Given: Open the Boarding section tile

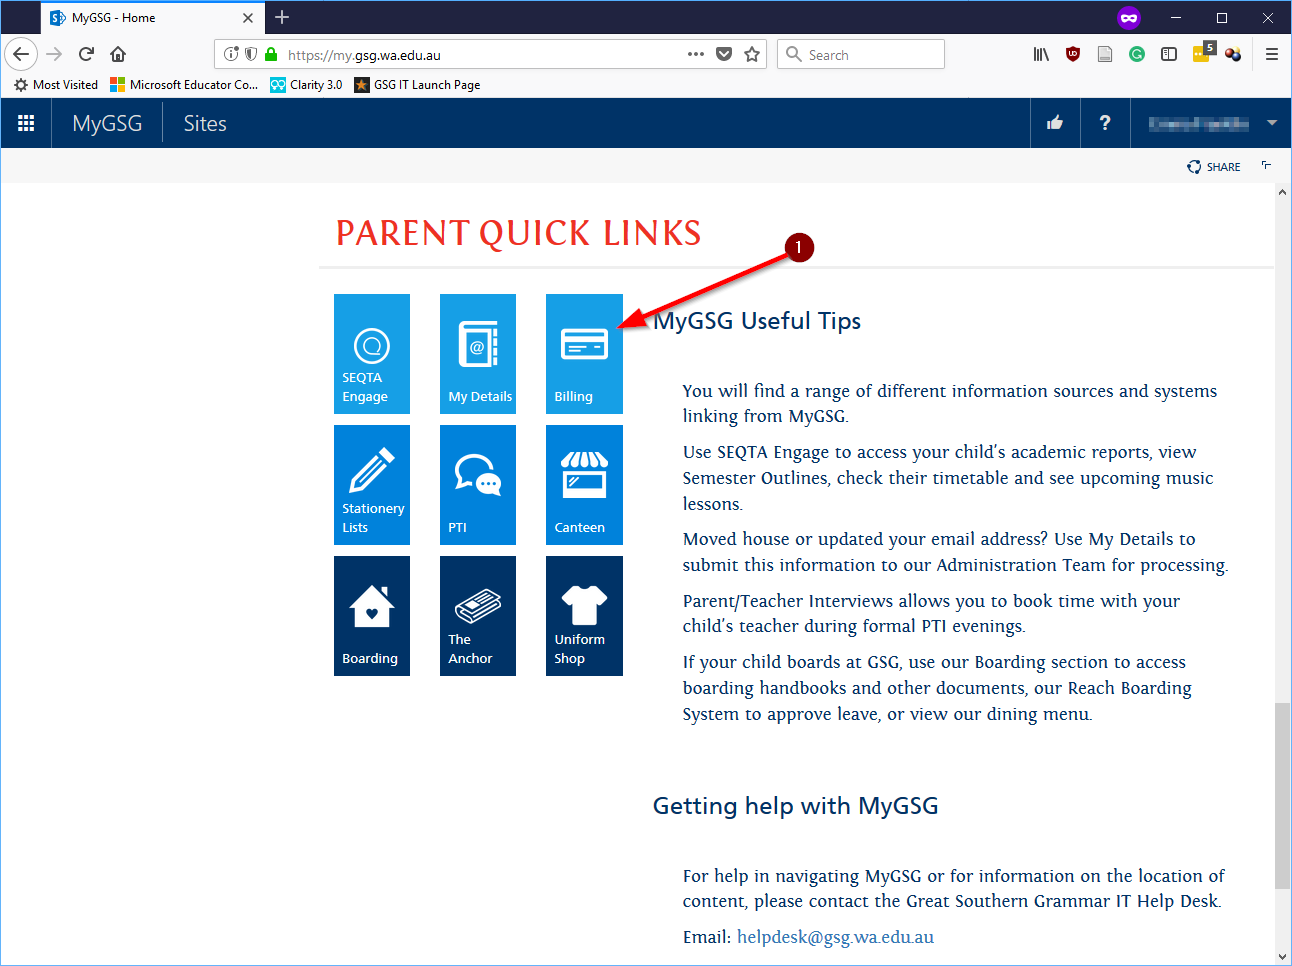Looking at the screenshot, I should [x=371, y=615].
